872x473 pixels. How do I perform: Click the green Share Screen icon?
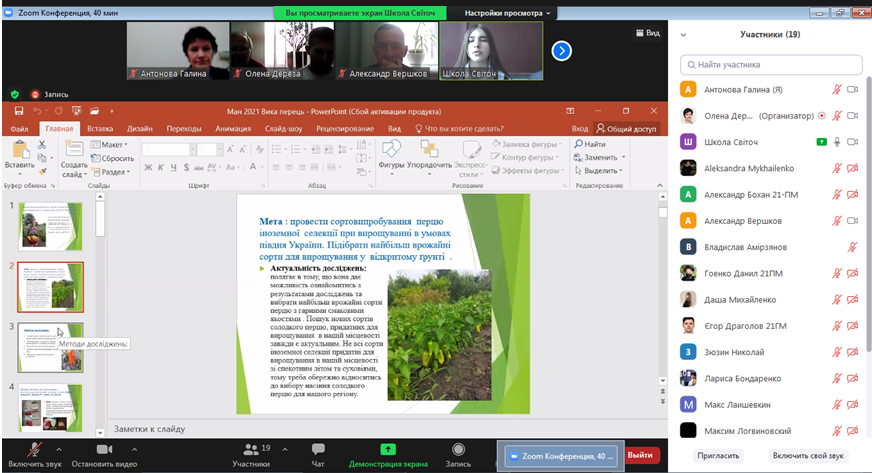pyautogui.click(x=388, y=449)
